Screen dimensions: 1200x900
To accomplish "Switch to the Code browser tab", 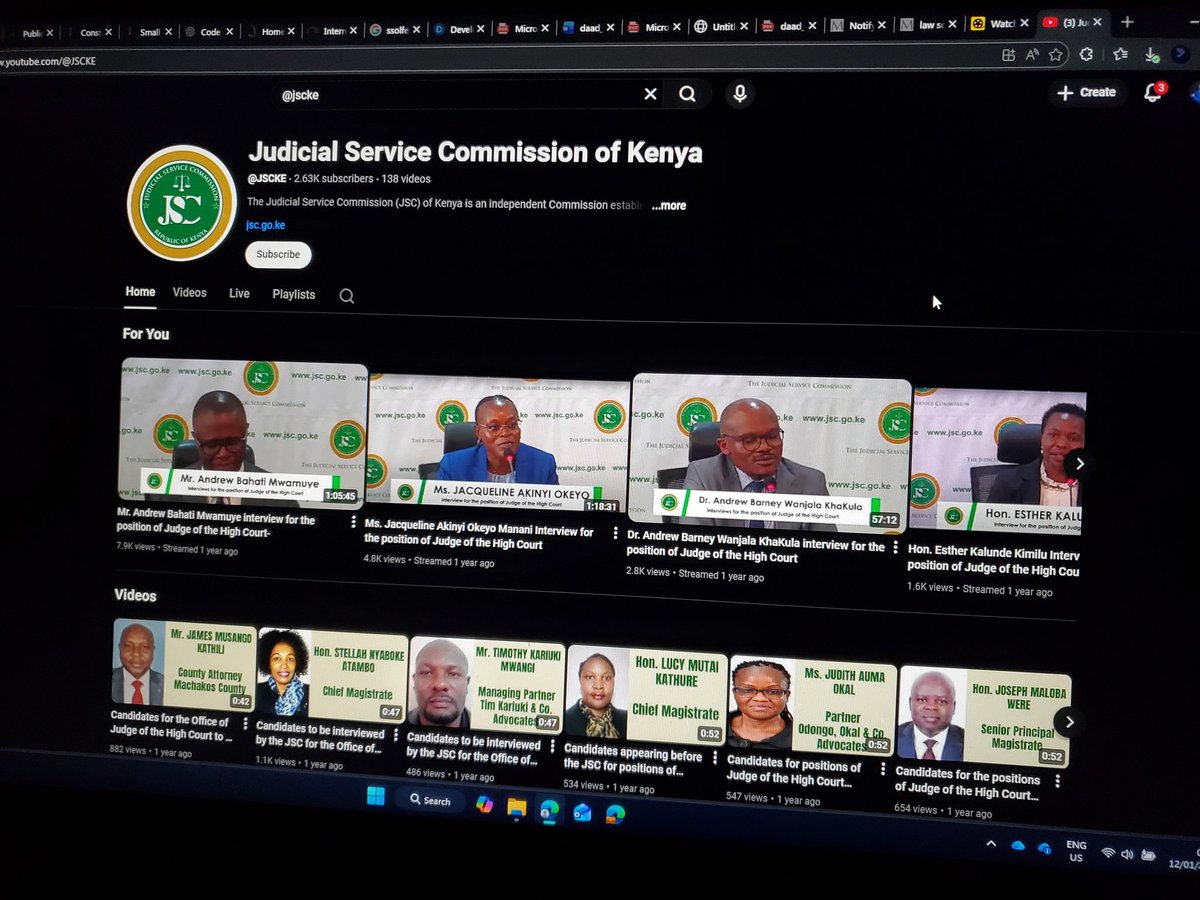I will tap(208, 32).
